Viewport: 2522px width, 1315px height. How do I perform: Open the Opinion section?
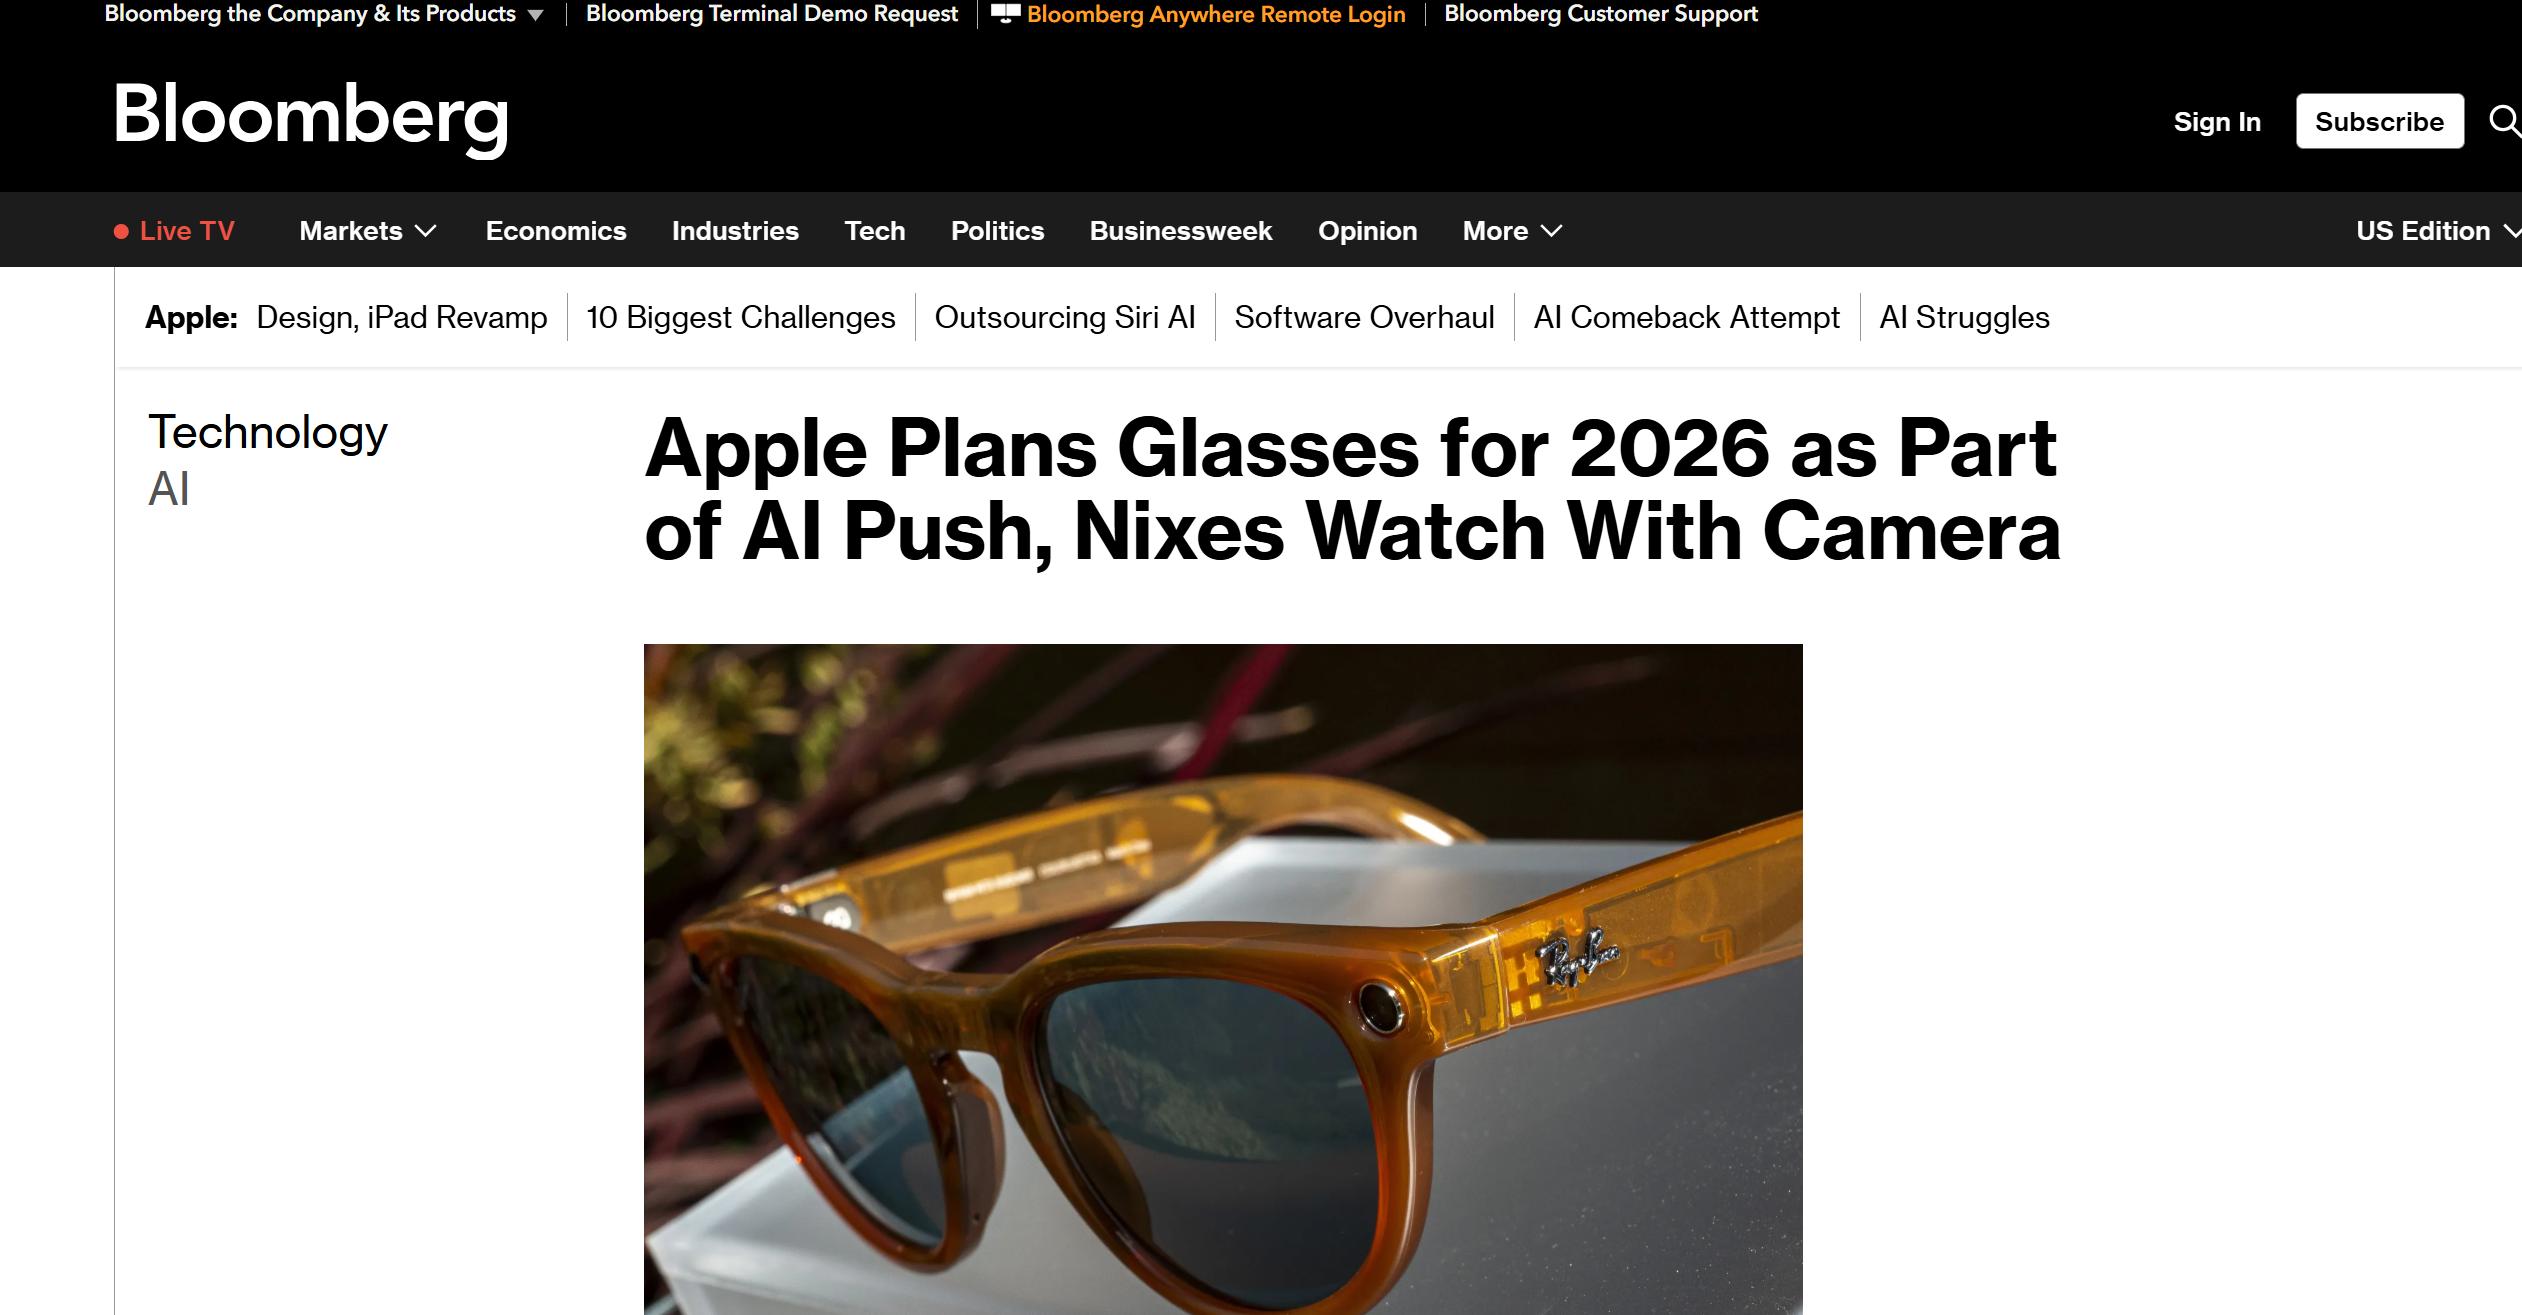coord(1367,231)
